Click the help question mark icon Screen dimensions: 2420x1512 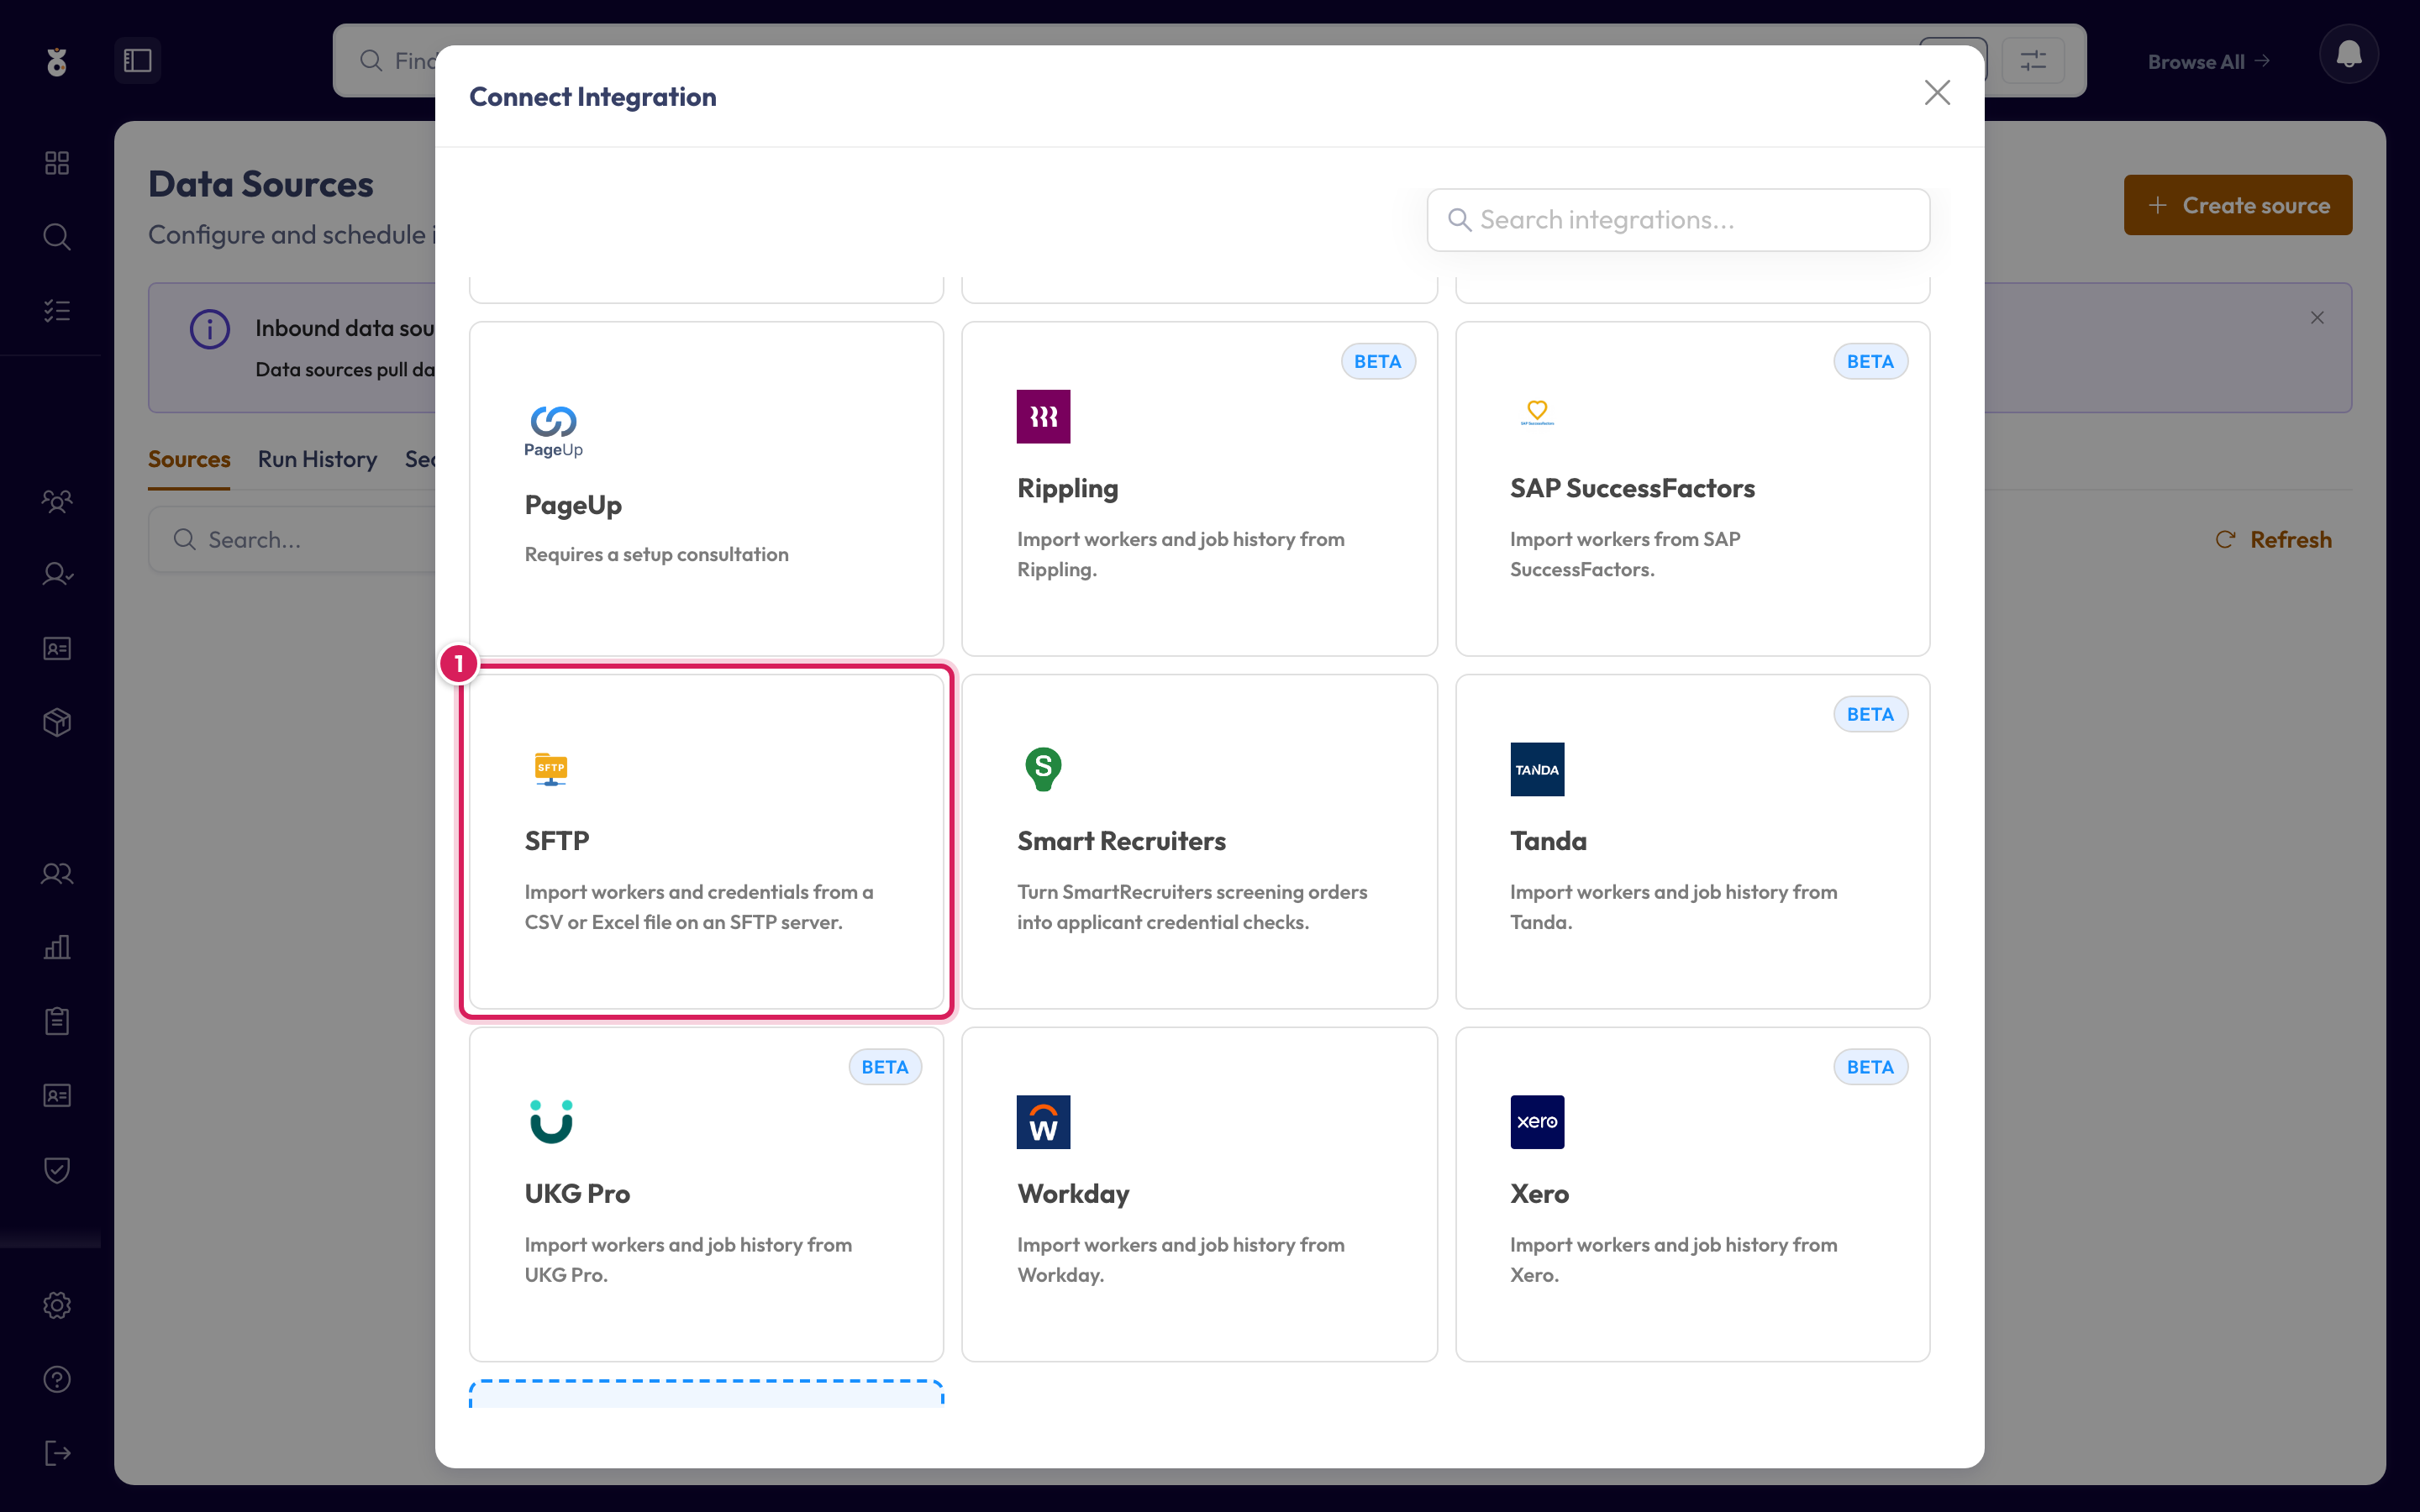click(57, 1379)
